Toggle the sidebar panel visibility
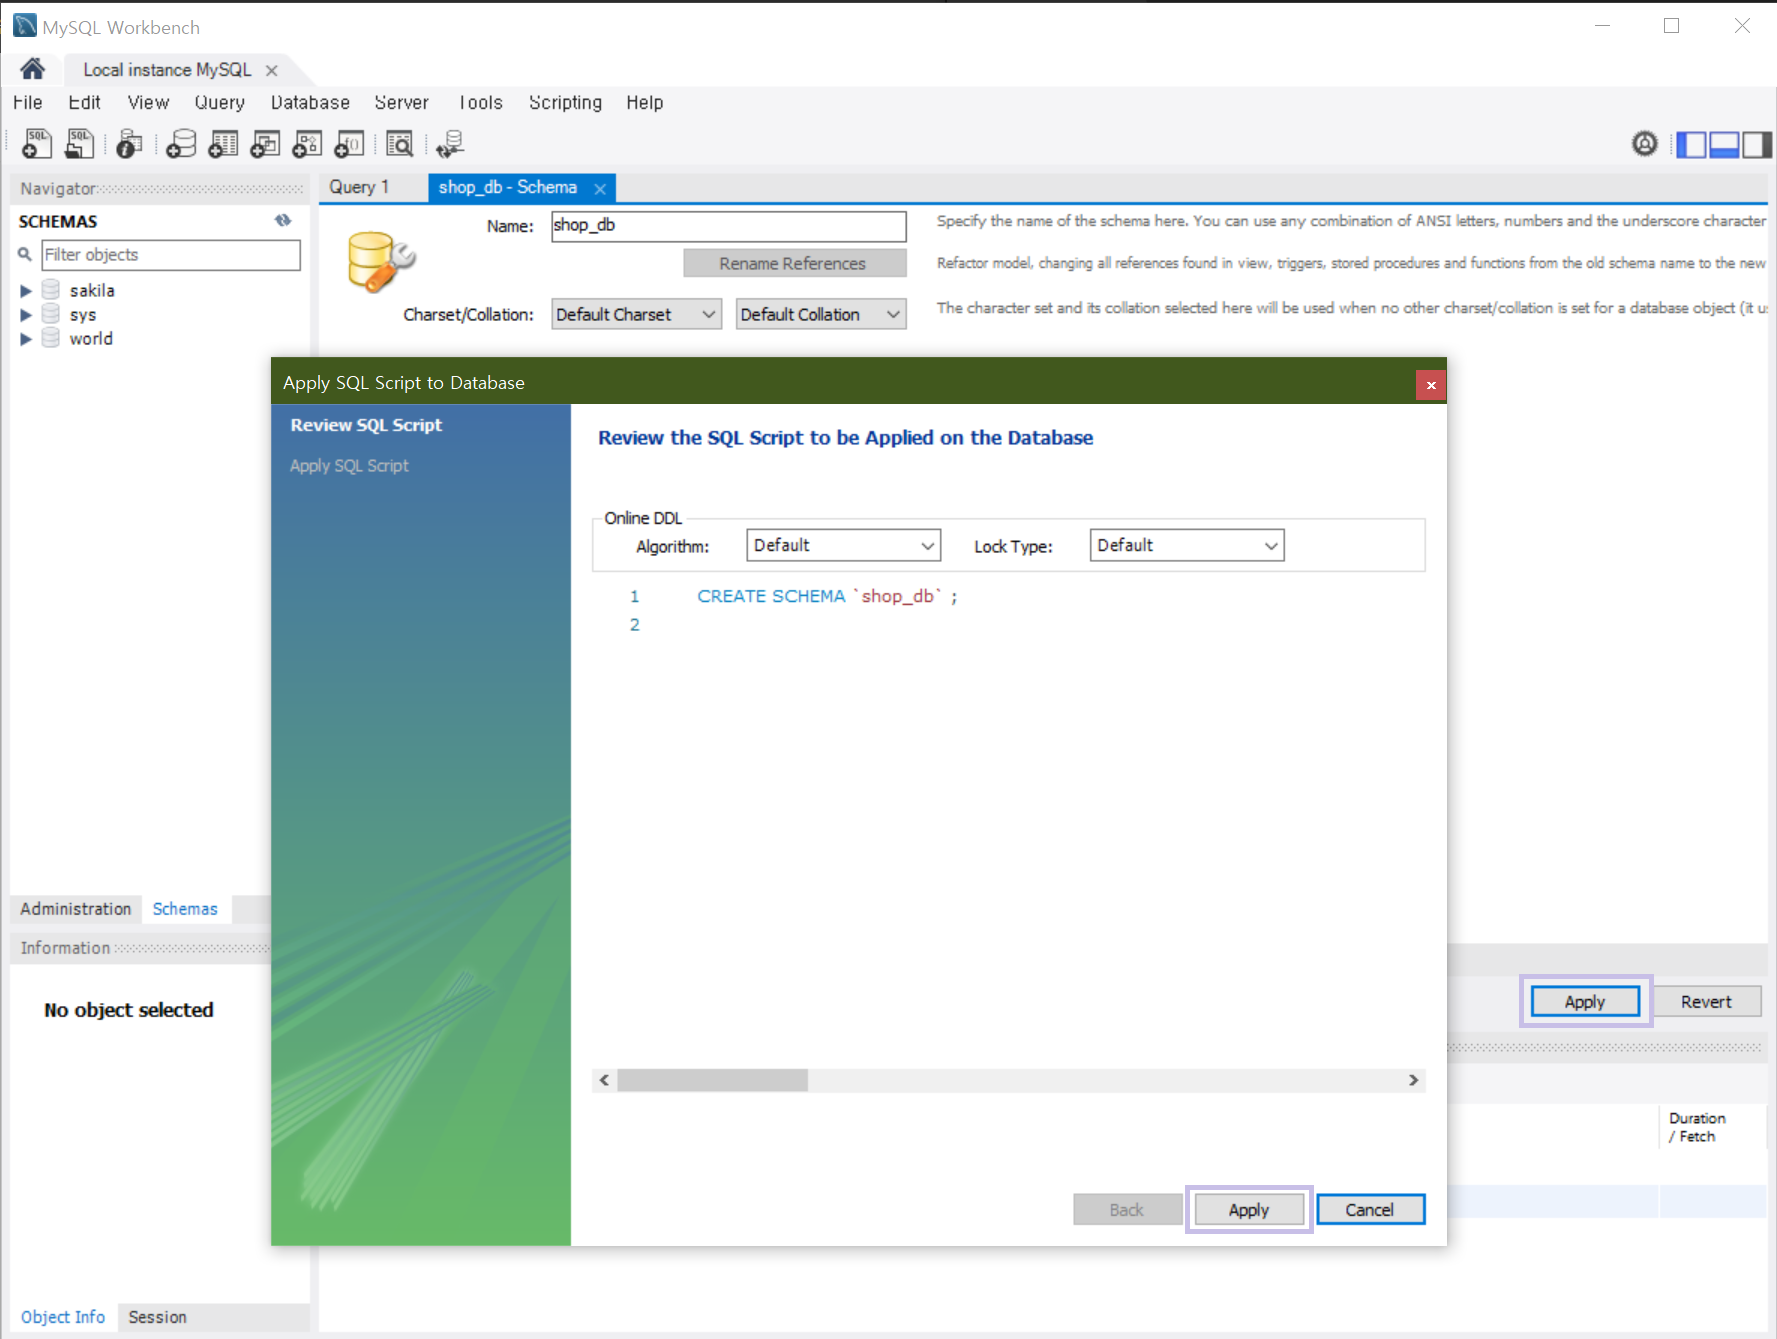1777x1339 pixels. [x=1692, y=145]
